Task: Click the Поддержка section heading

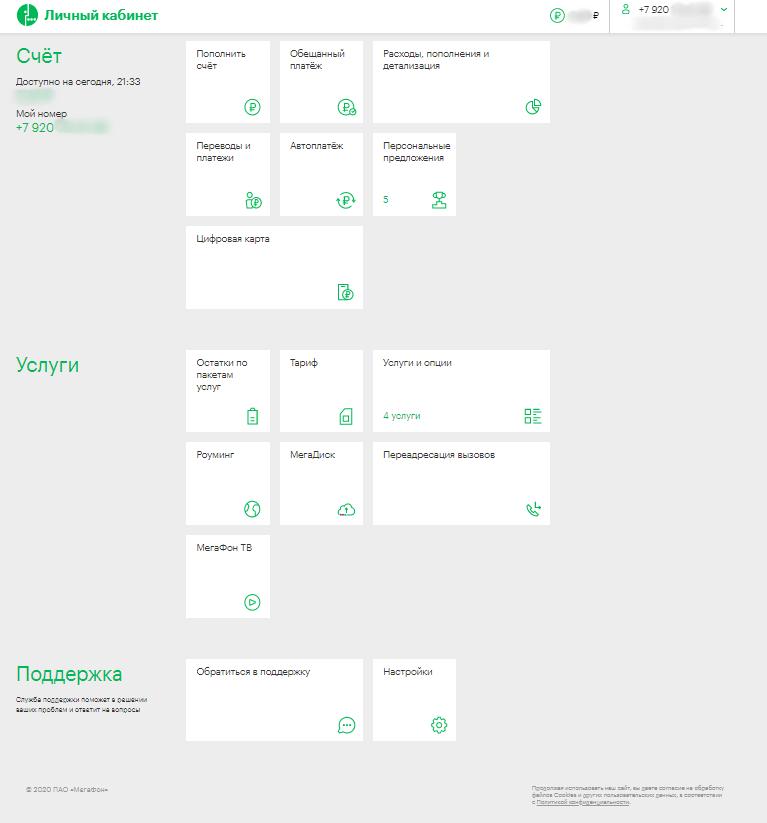Action: coord(69,674)
